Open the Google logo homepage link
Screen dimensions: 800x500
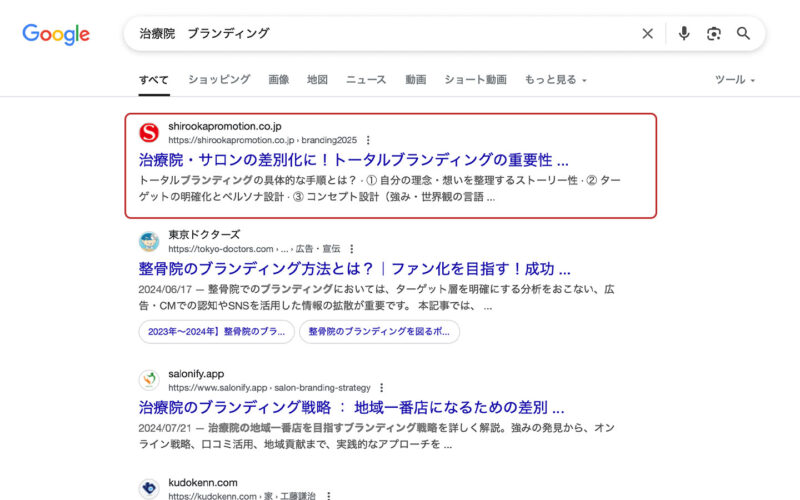(56, 34)
